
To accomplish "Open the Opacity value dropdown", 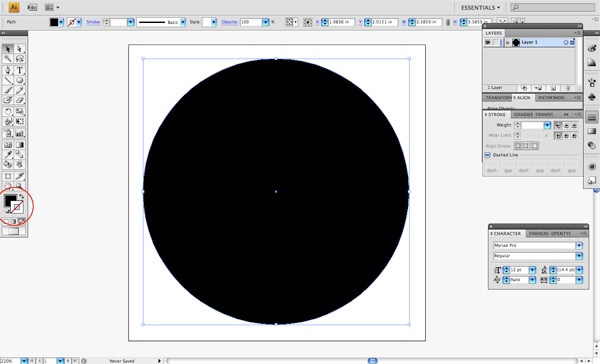I will tap(266, 22).
